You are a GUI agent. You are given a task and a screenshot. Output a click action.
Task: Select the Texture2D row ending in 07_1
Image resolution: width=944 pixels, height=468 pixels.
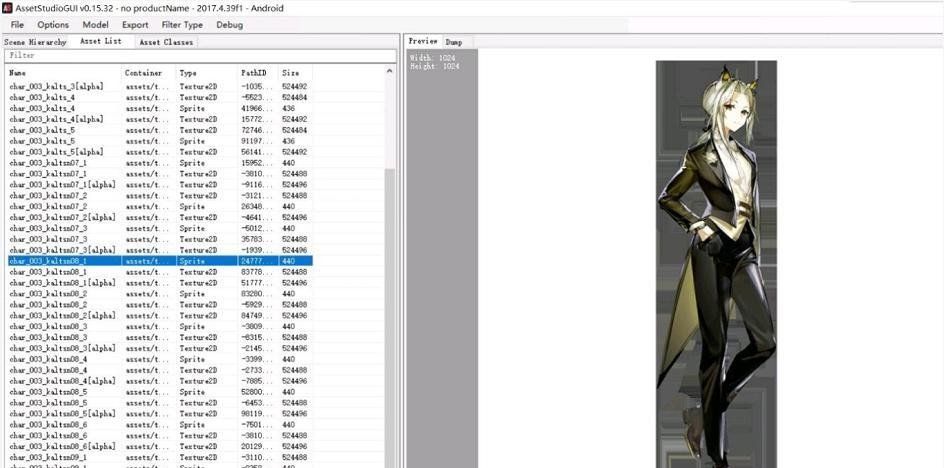[x=160, y=174]
